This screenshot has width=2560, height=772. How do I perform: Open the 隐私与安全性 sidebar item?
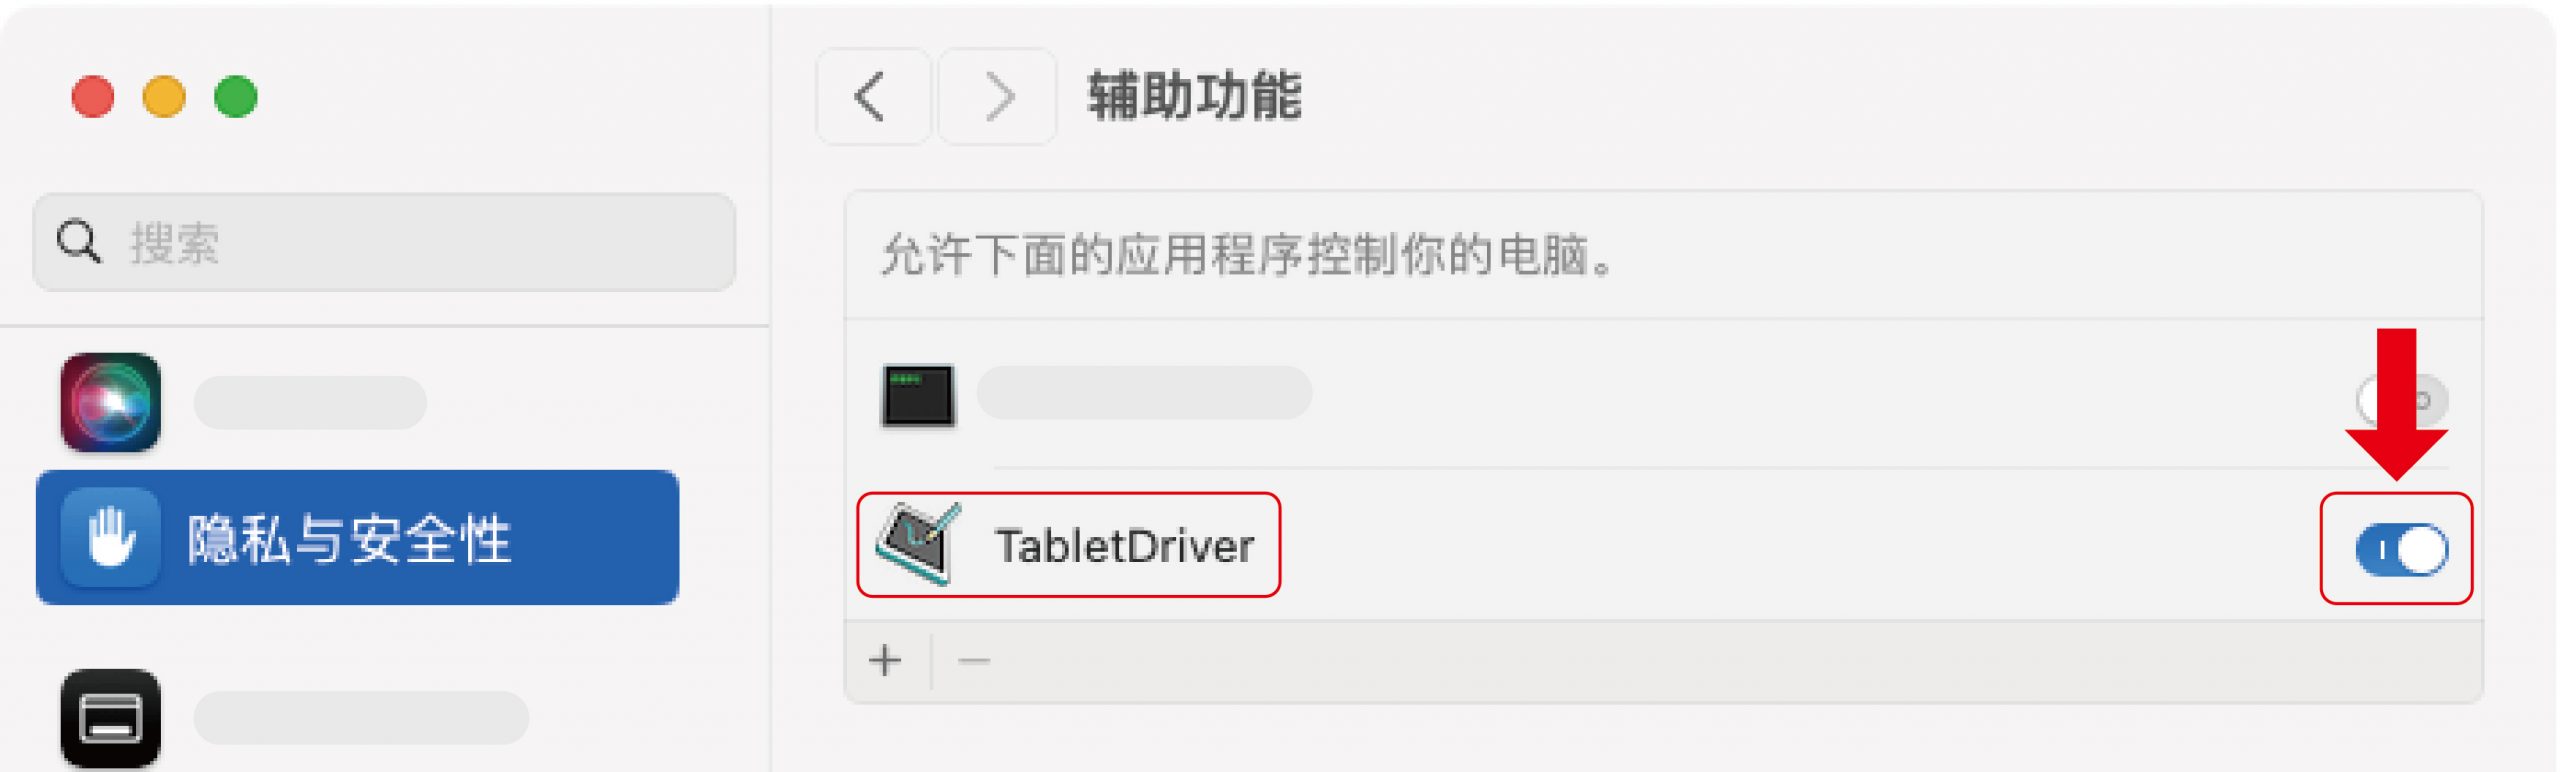[x=357, y=537]
